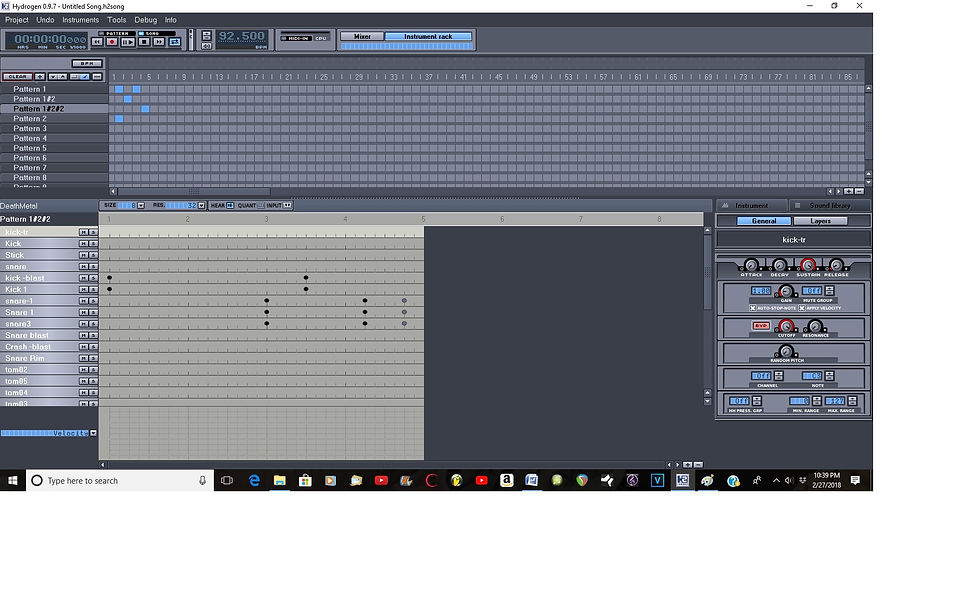Enable Song playback mode
980x607 pixels.
157,33
